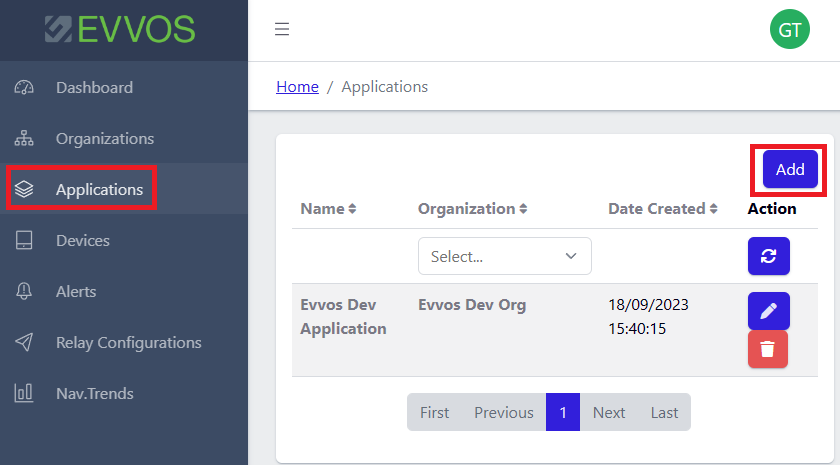This screenshot has height=465, width=840.
Task: Open Organizations in sidebar
Action: (x=124, y=138)
